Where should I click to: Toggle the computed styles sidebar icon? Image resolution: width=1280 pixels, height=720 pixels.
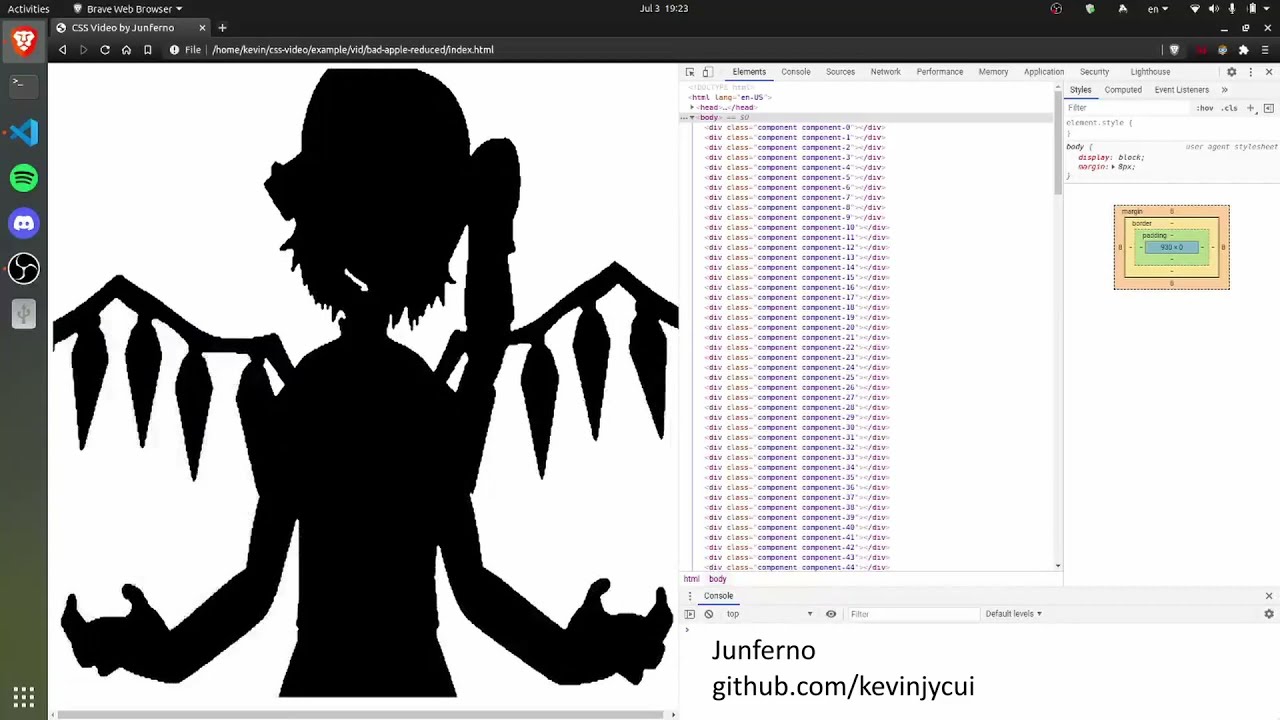click(1268, 108)
